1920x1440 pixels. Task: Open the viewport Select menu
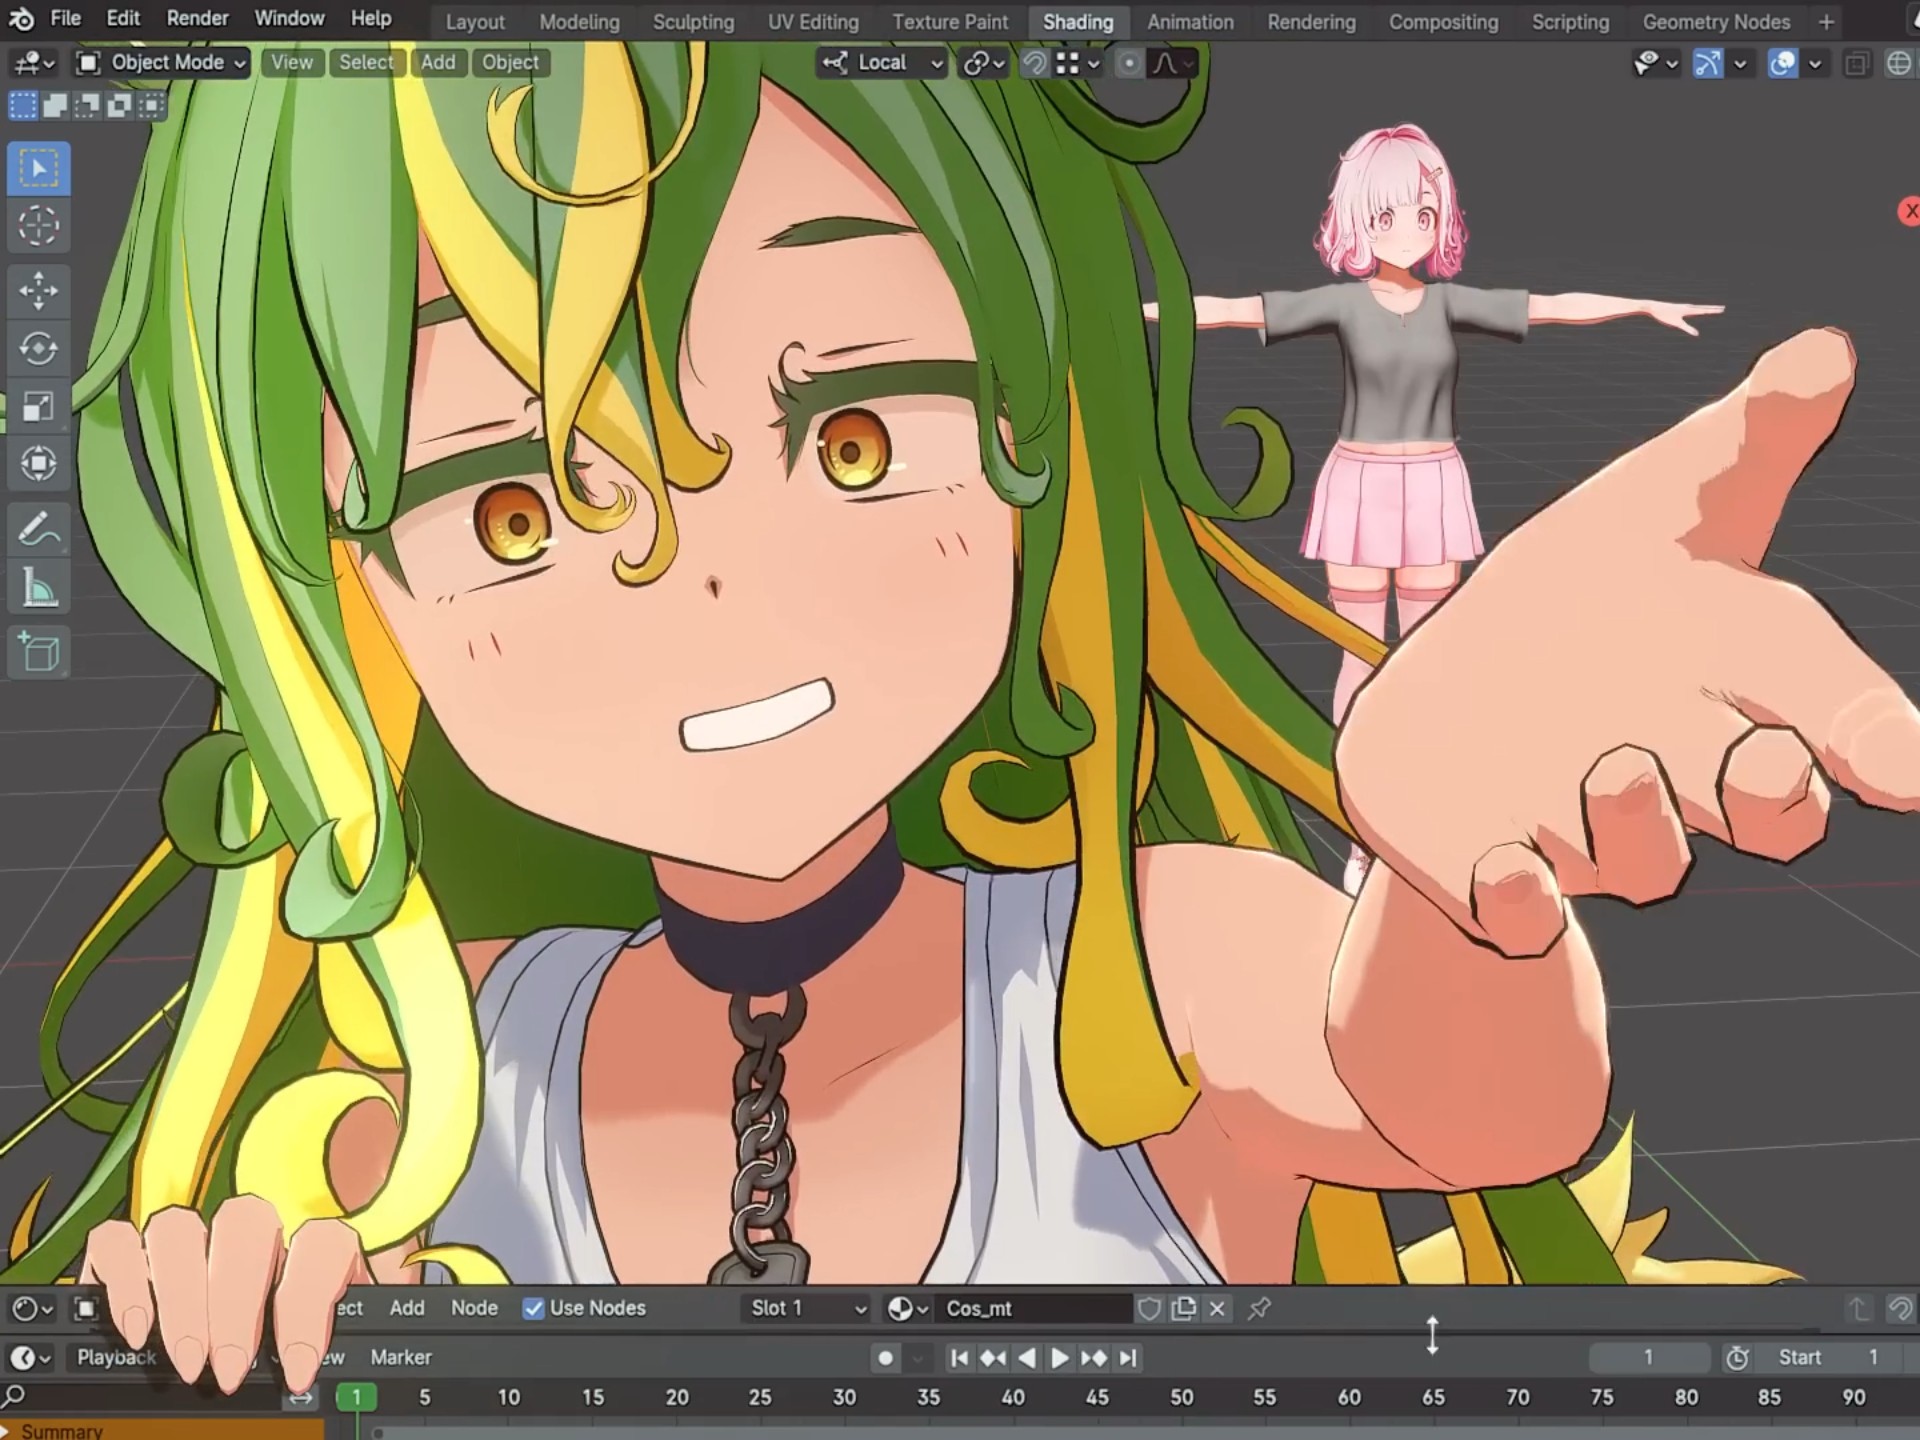tap(366, 63)
